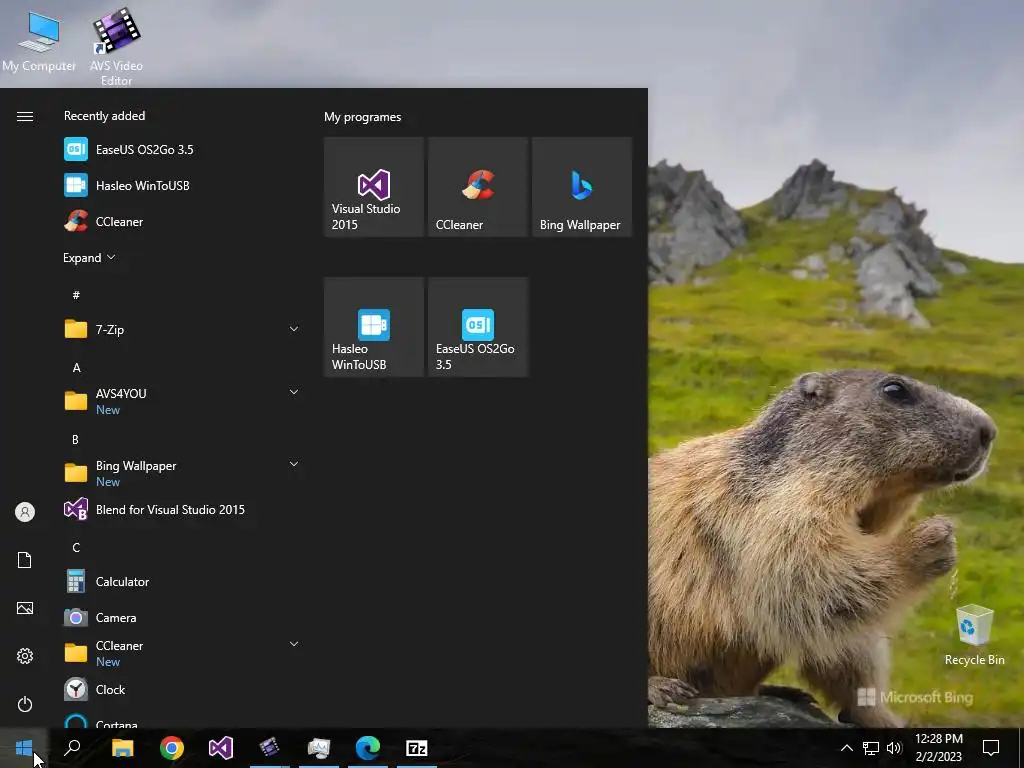
Task: Open the network icon in system tray
Action: click(871, 748)
